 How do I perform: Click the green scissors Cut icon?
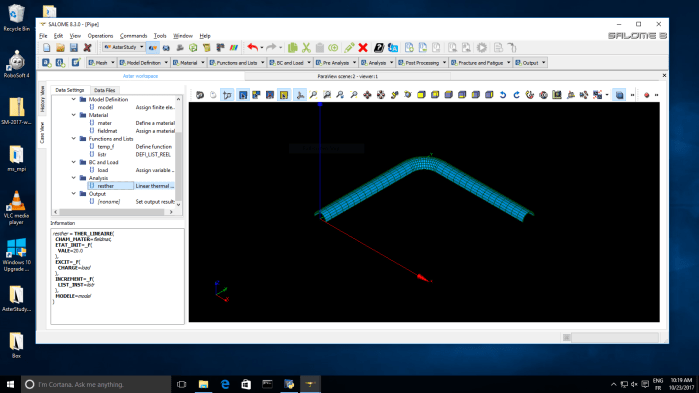(x=306, y=48)
